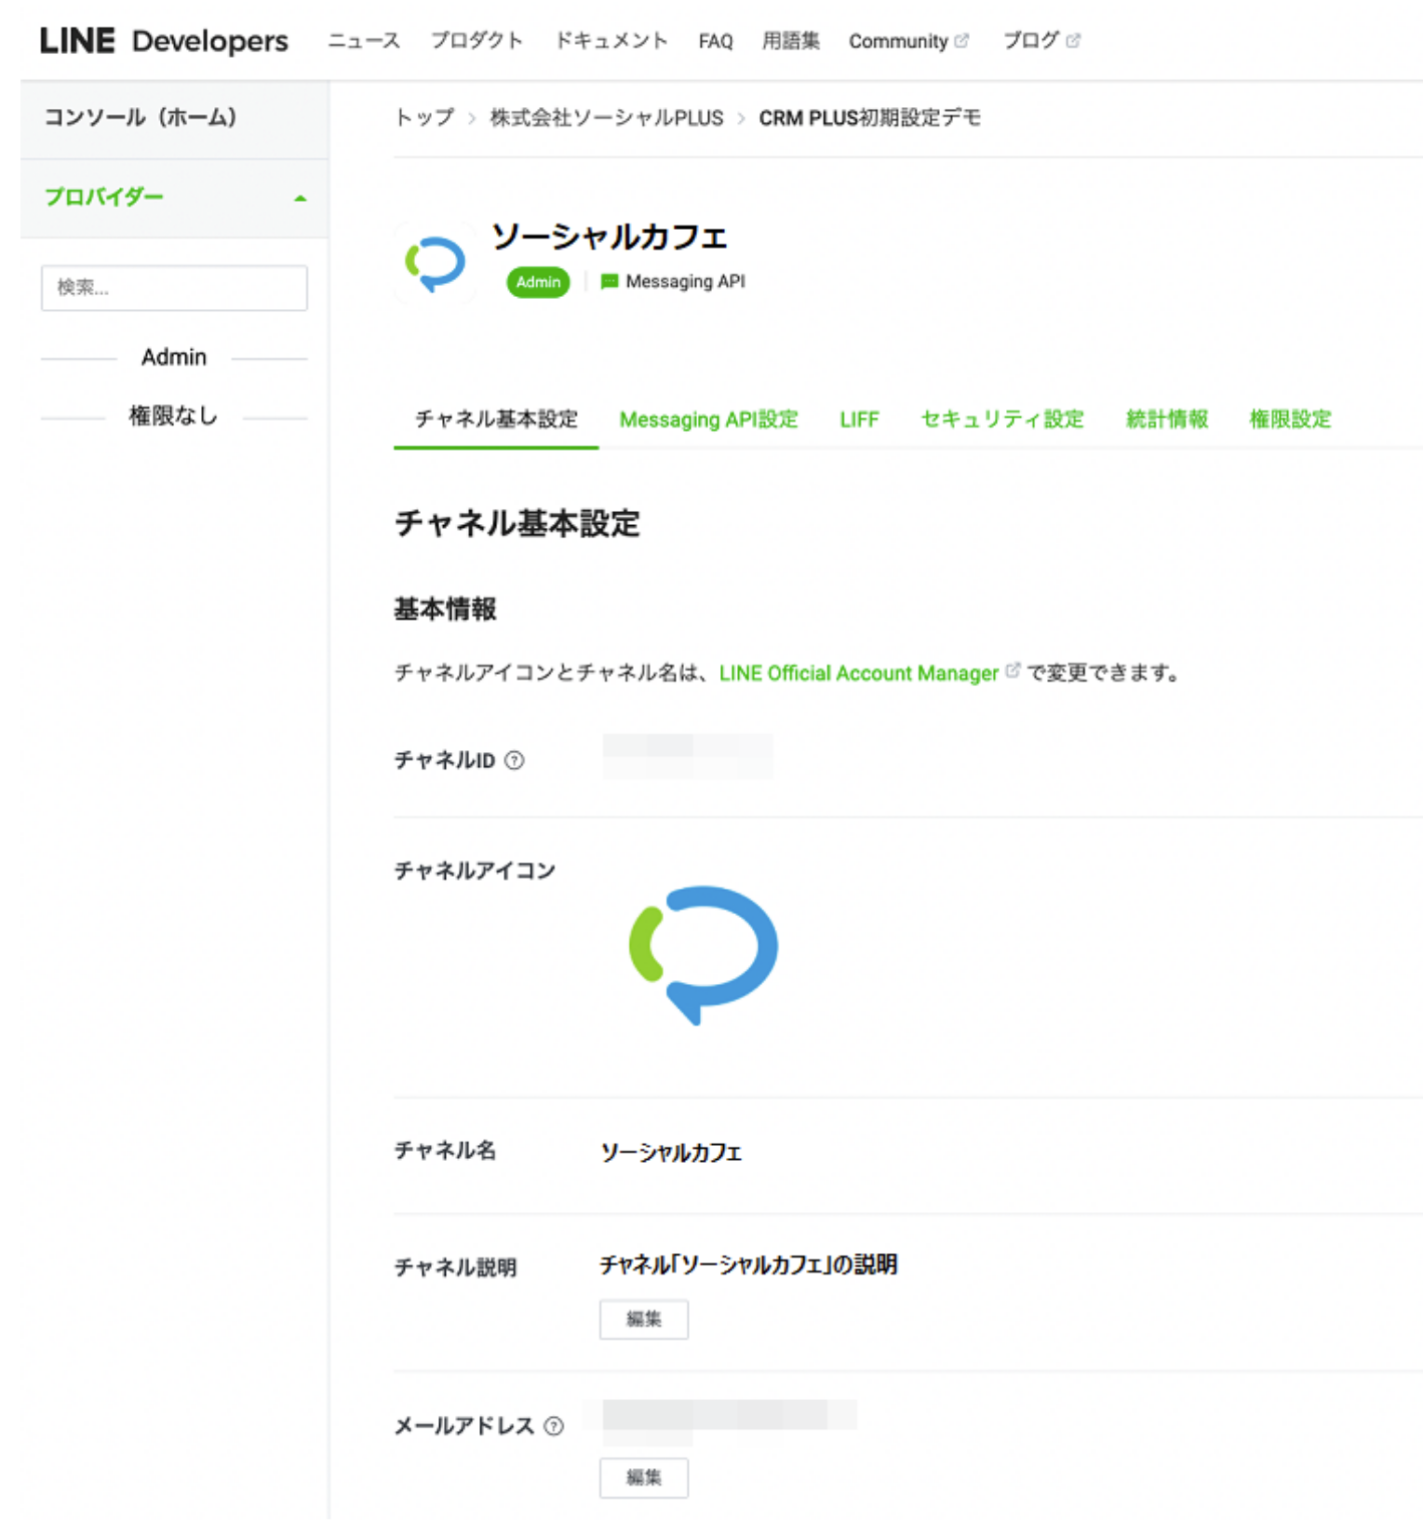
Task: Open the LIFF tab
Action: click(x=859, y=419)
